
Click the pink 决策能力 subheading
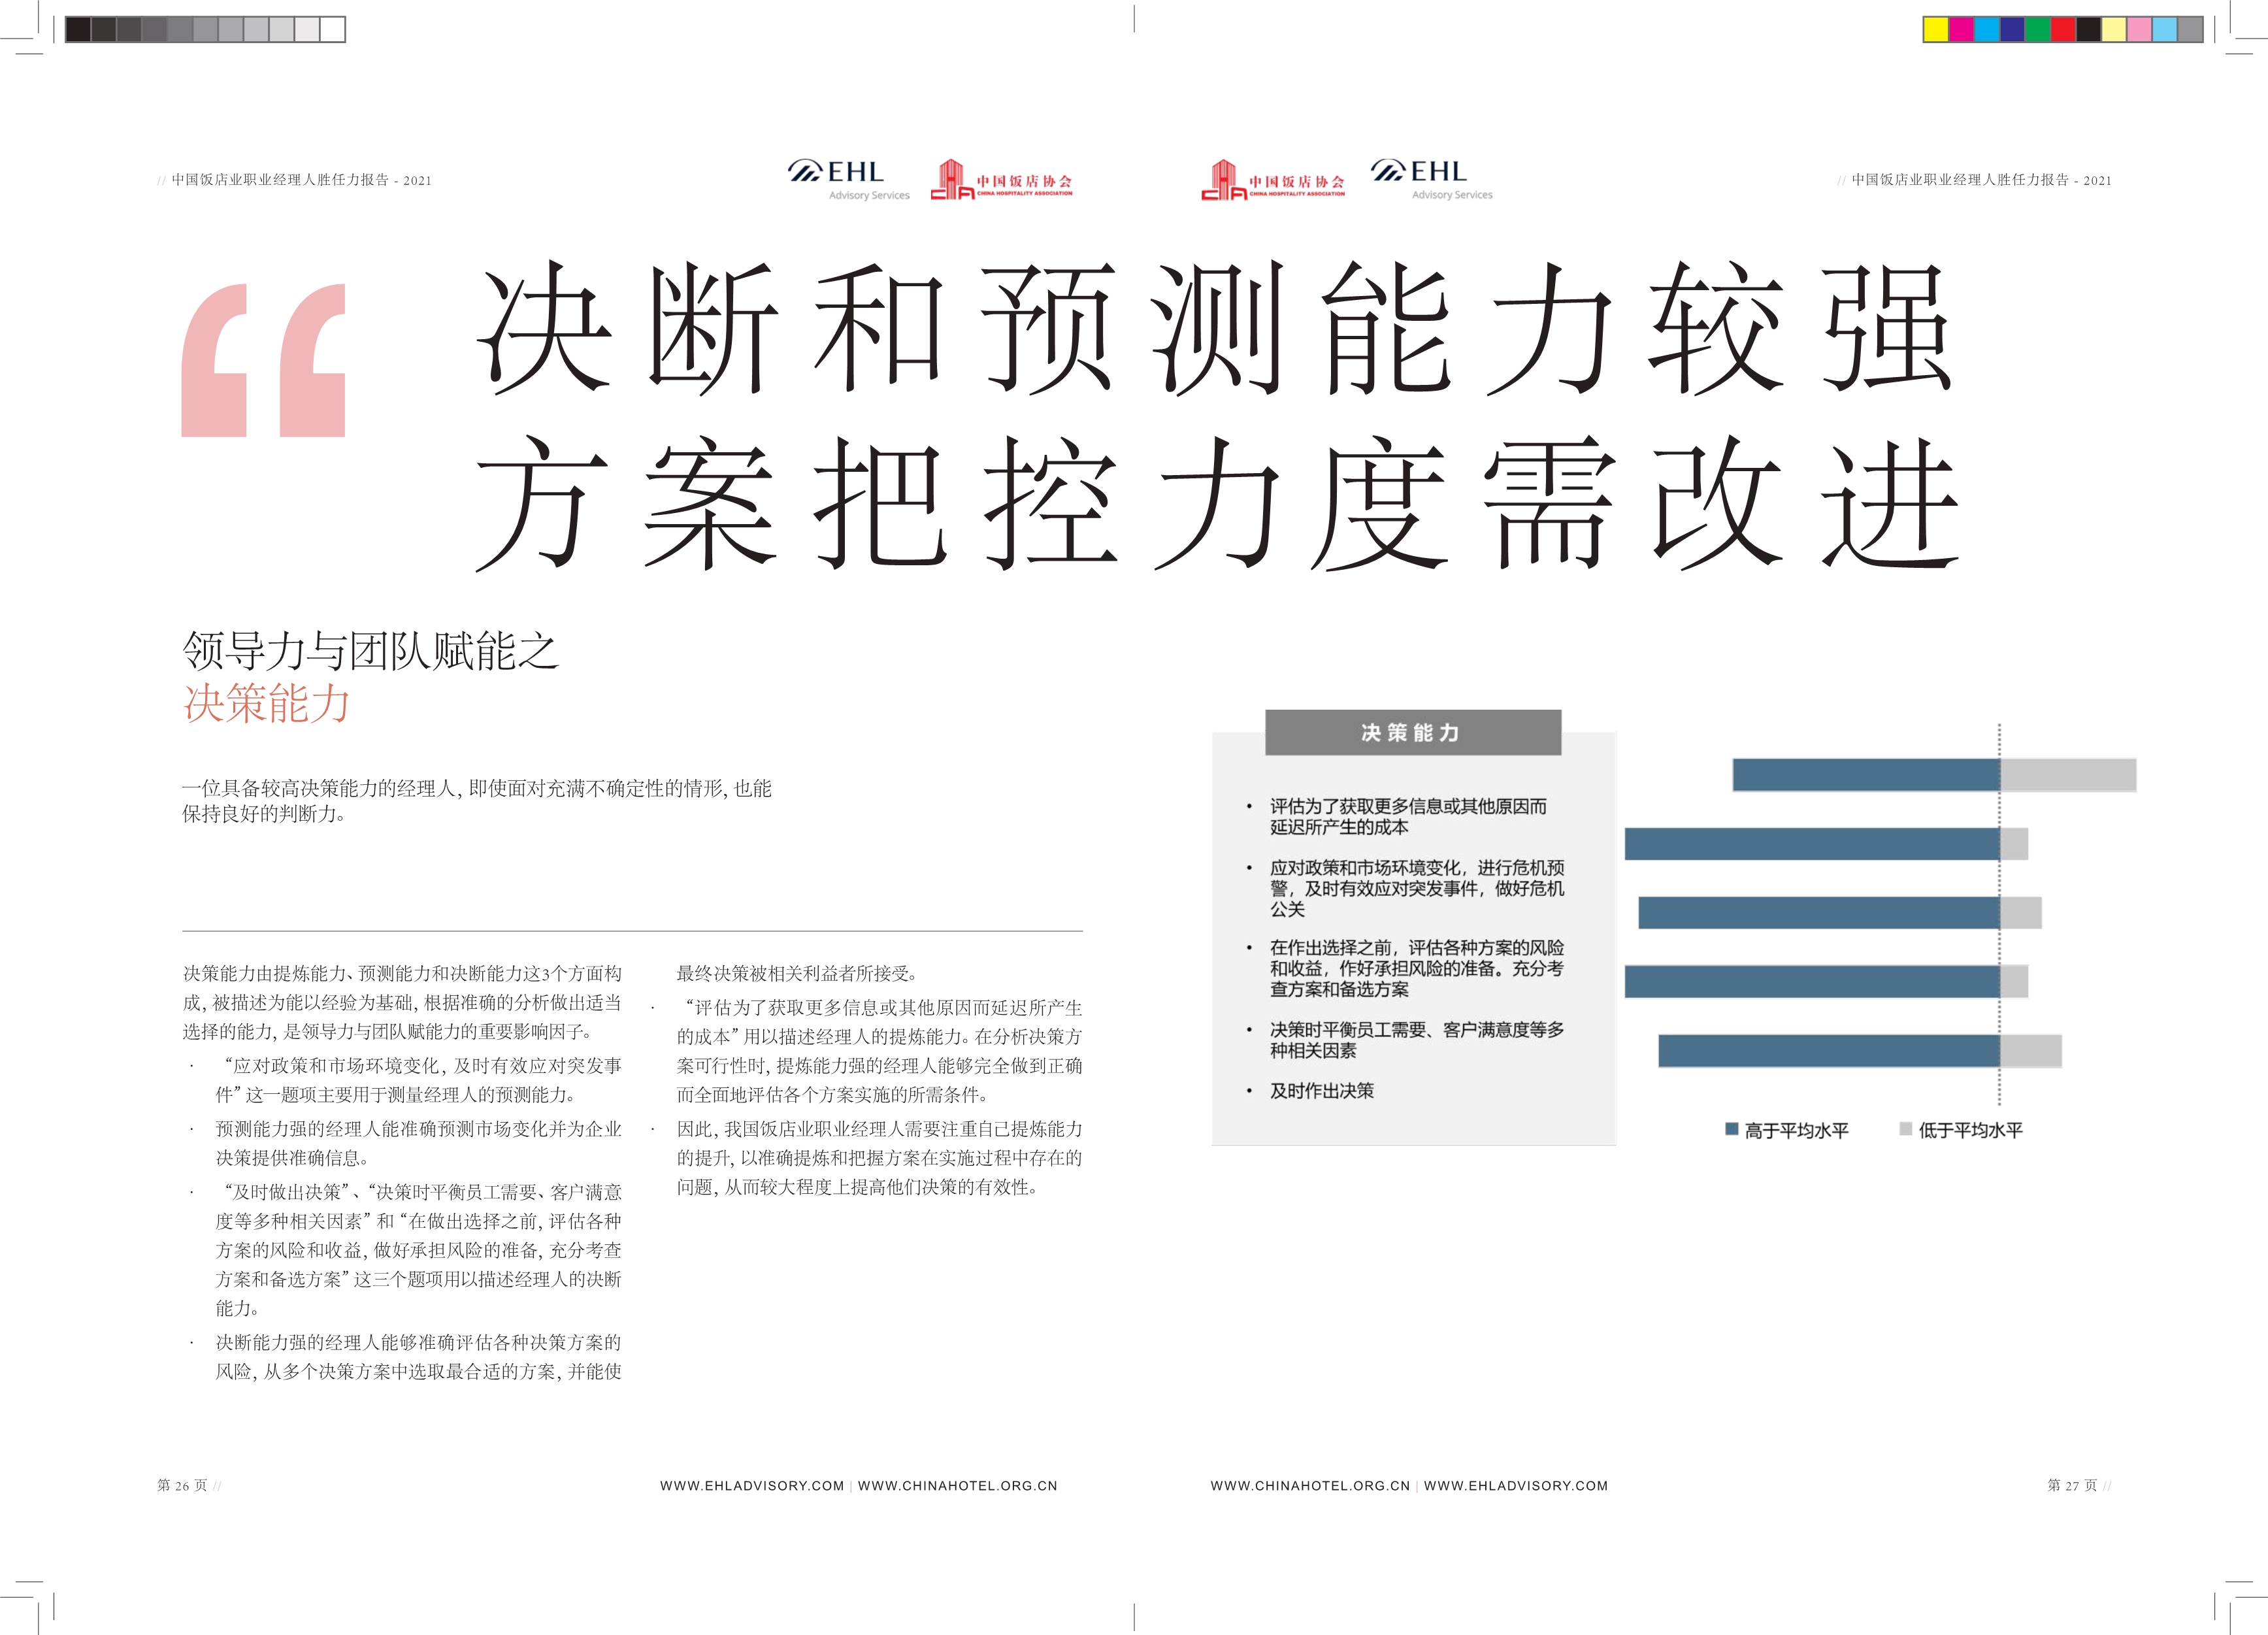267,703
